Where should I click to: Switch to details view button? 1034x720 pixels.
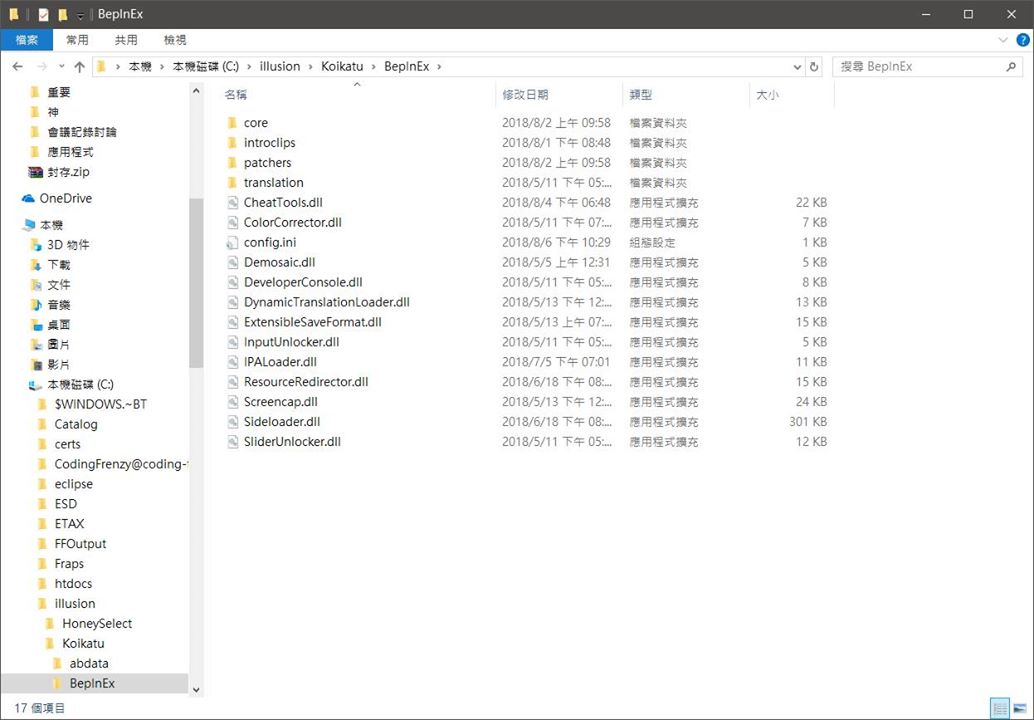coord(999,708)
